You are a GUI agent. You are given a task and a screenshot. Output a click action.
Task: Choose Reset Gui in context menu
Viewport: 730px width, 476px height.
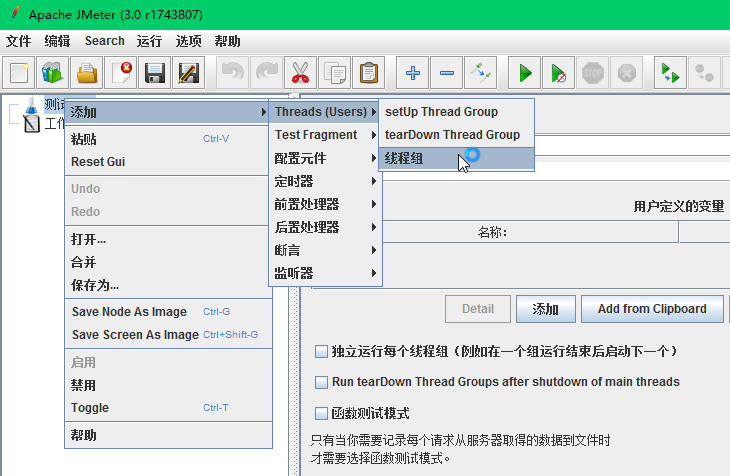pyautogui.click(x=168, y=162)
